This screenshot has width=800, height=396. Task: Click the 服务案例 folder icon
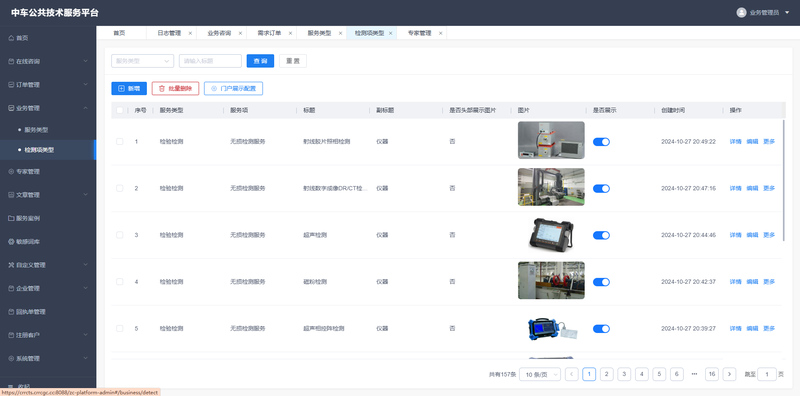[x=11, y=218]
